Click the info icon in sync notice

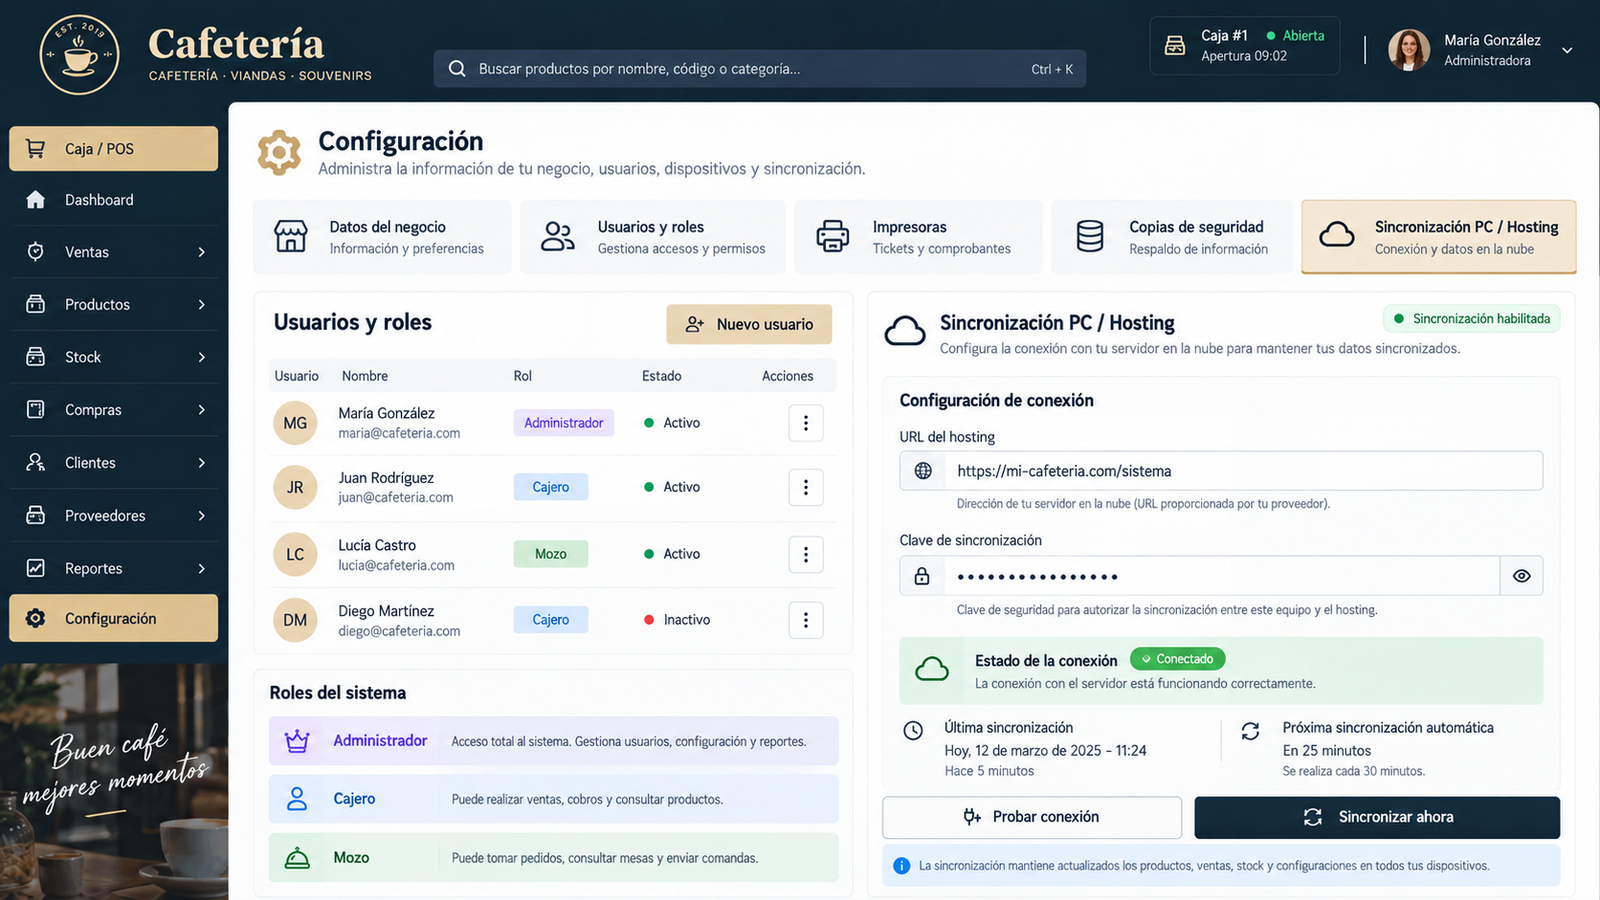tap(901, 866)
